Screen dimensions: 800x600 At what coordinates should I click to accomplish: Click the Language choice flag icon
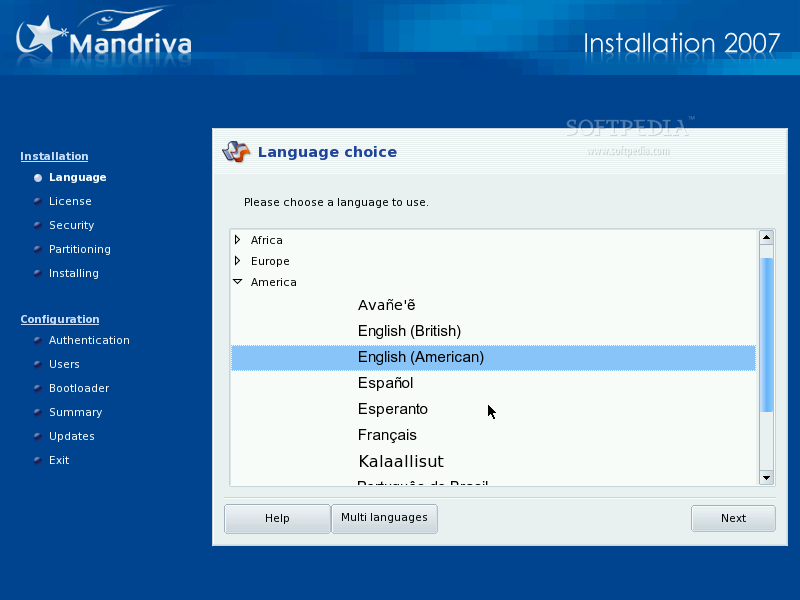point(236,152)
